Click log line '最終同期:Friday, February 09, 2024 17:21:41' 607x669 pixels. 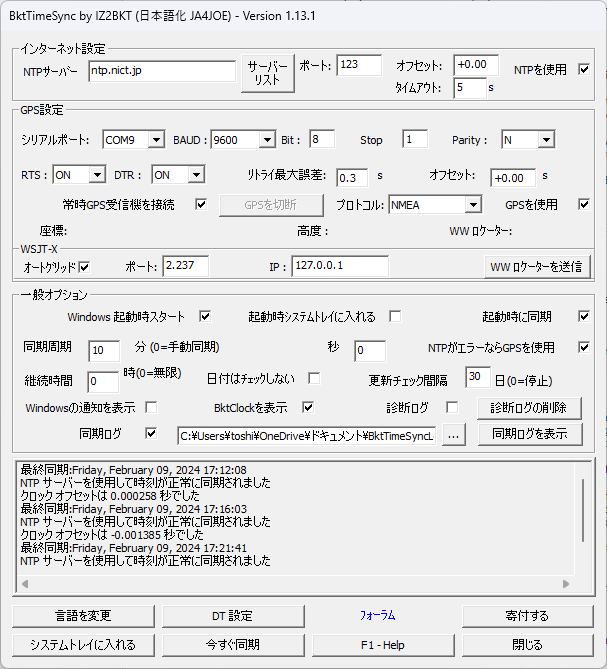[134, 548]
